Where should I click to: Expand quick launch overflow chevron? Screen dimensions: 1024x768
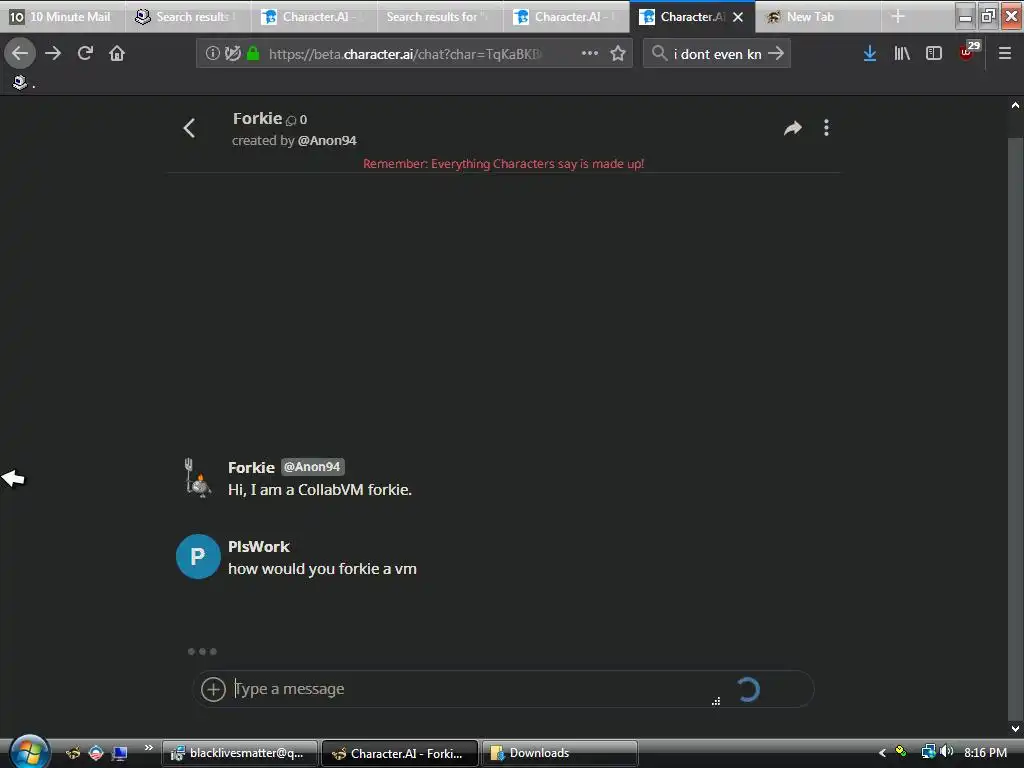148,748
